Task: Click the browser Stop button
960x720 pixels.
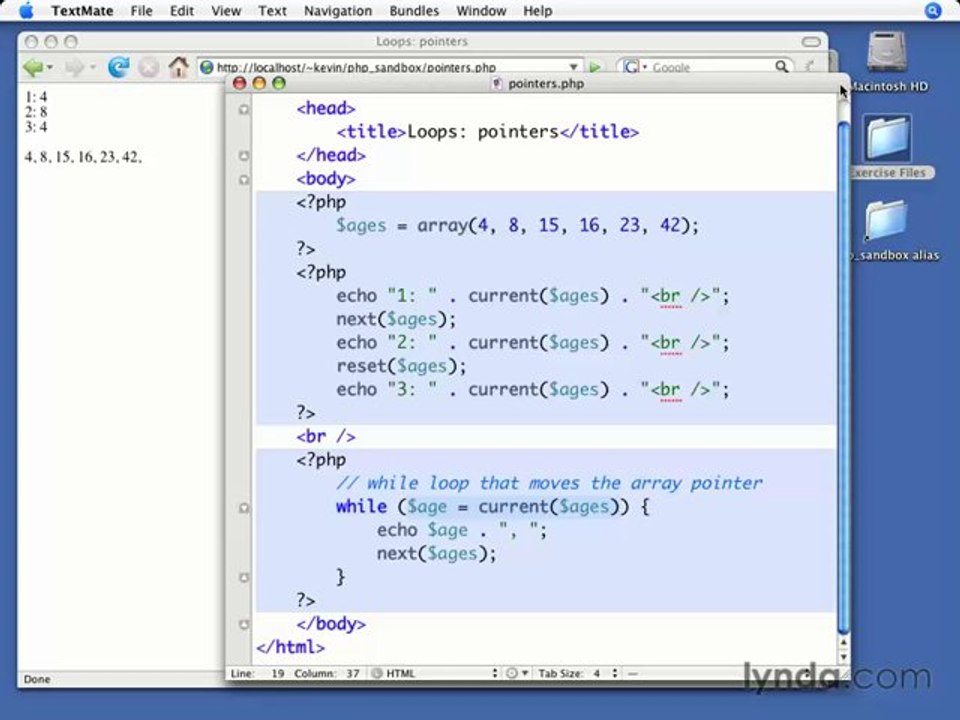Action: (x=148, y=67)
